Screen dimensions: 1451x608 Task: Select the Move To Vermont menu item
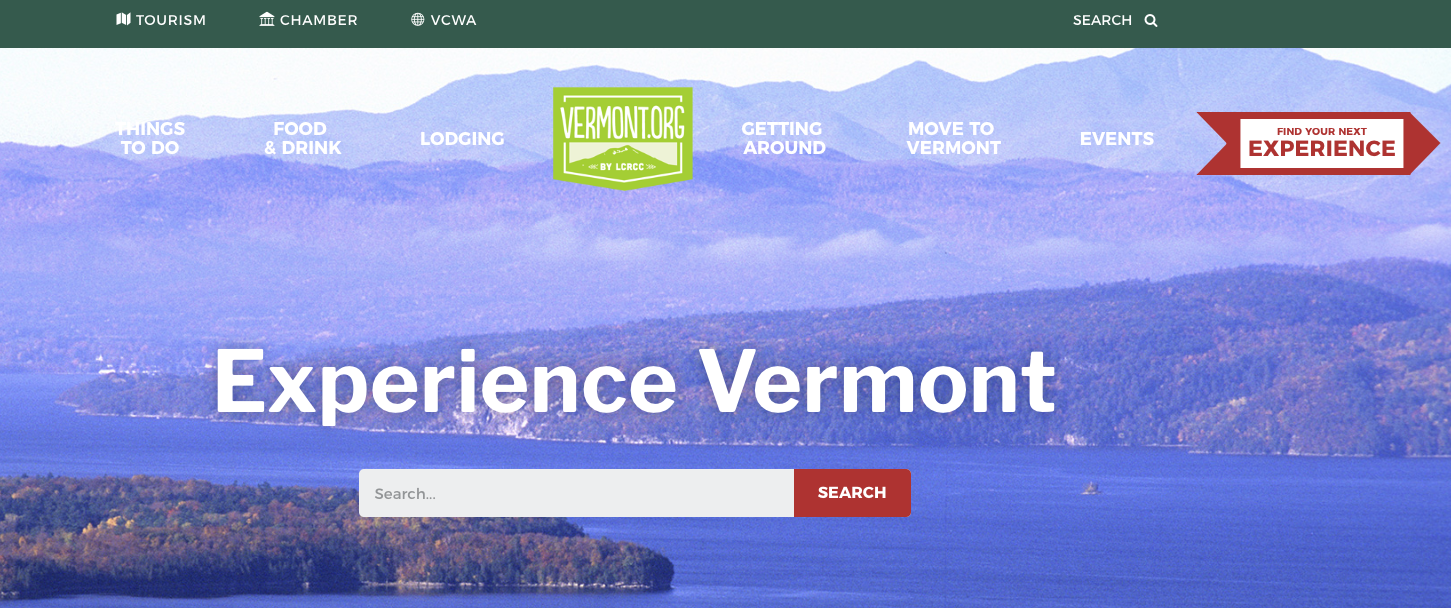[x=953, y=138]
